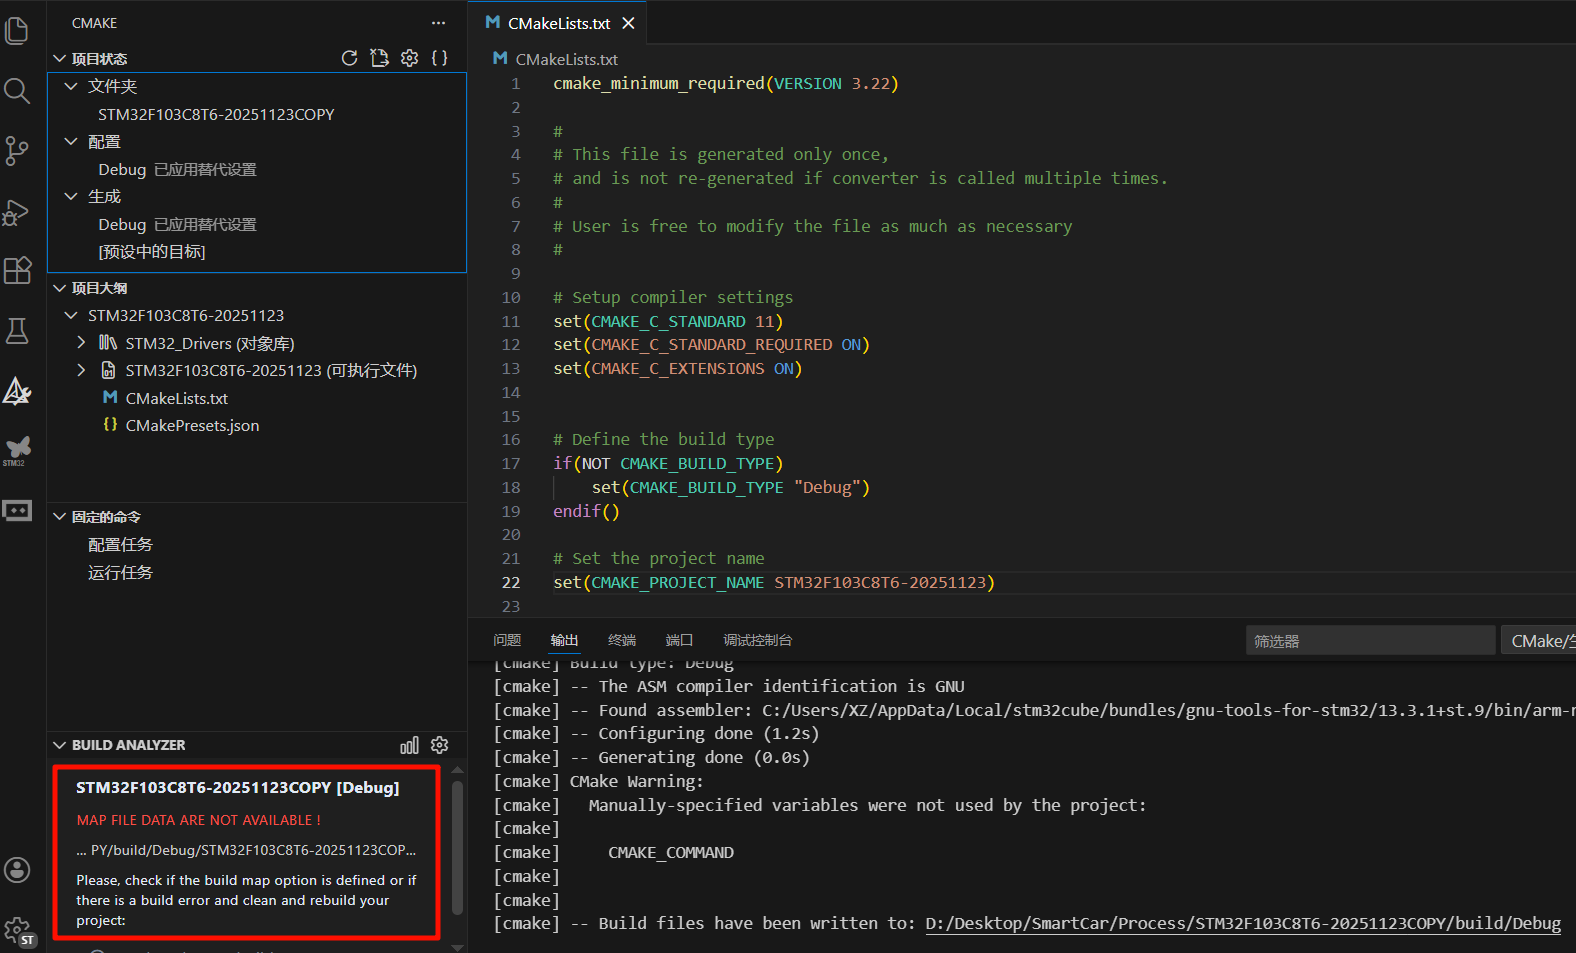
Task: Collapse the BUILD ANALYZER section
Action: click(x=59, y=745)
